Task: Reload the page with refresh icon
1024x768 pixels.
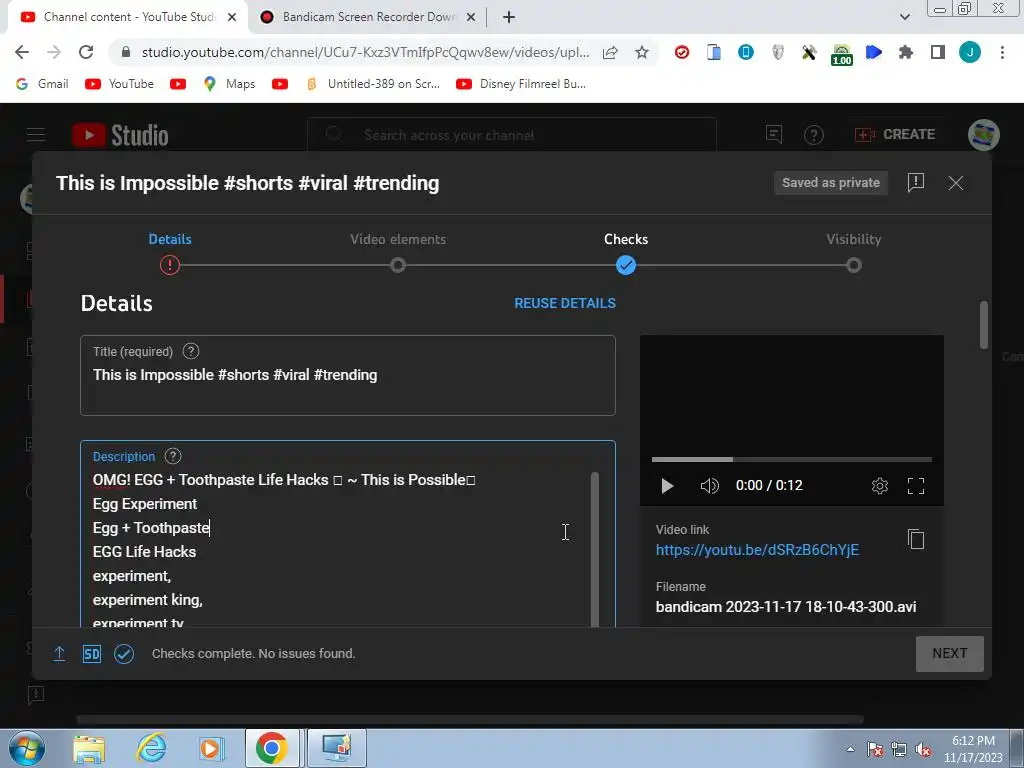Action: click(86, 52)
